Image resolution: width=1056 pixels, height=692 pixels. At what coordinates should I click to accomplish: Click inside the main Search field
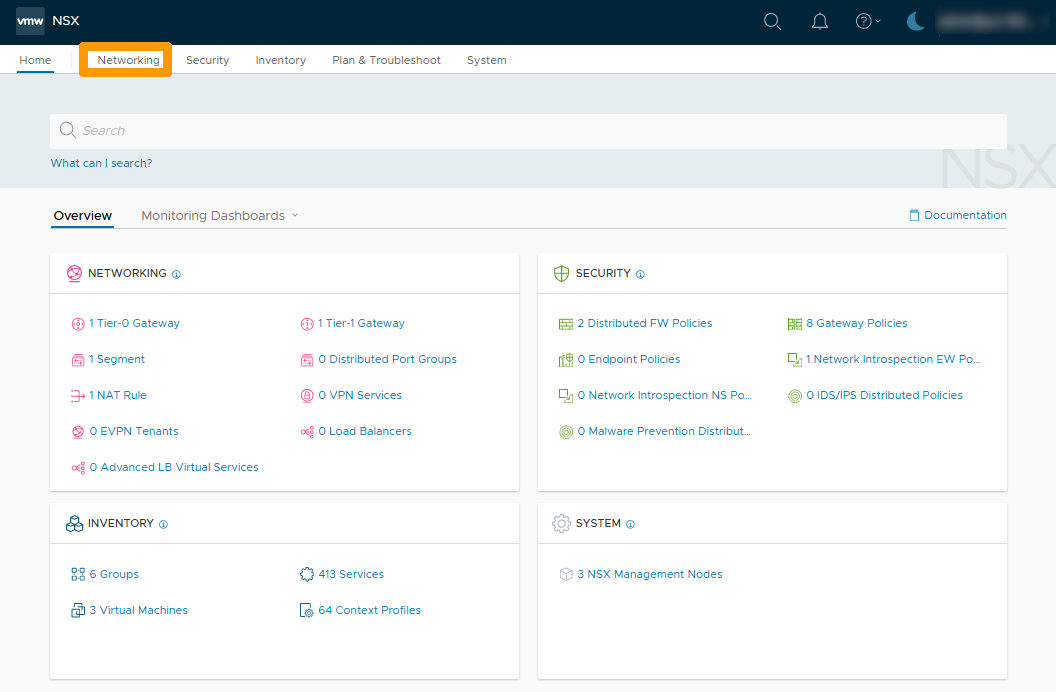pos(528,131)
